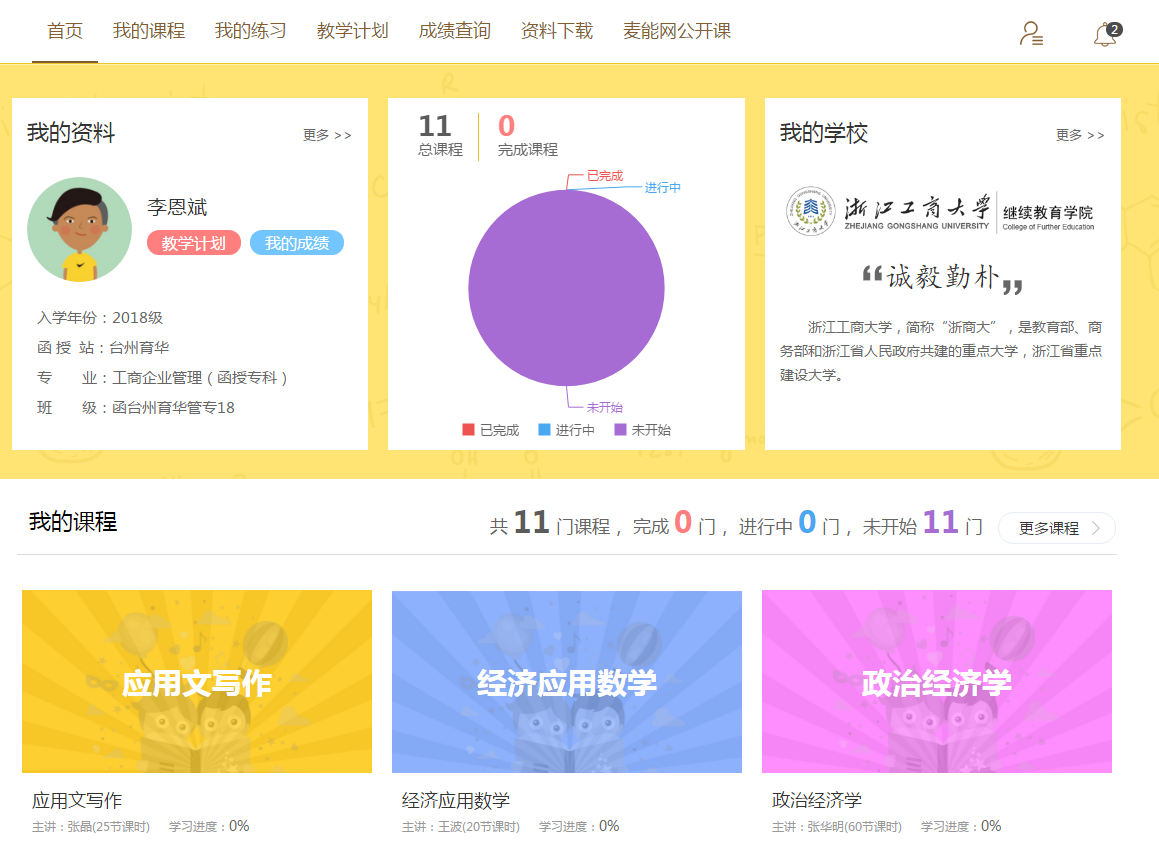Open the notification bell with badge
The width and height of the screenshot is (1159, 856).
(x=1105, y=35)
